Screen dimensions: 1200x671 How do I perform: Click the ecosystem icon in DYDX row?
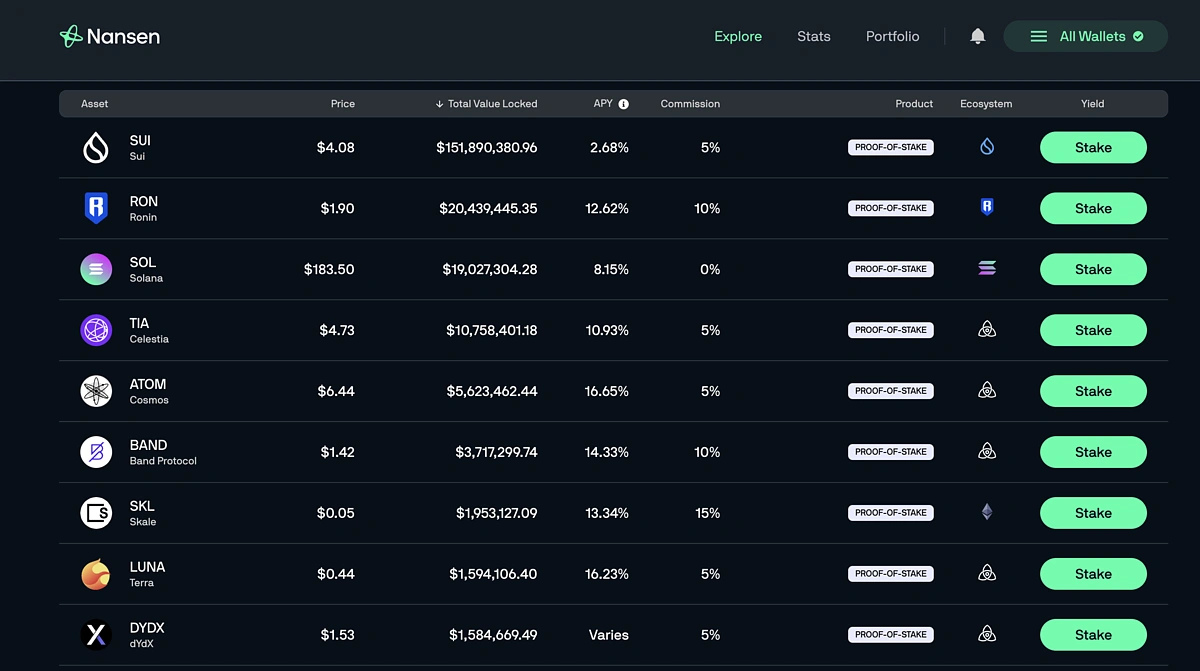point(987,635)
